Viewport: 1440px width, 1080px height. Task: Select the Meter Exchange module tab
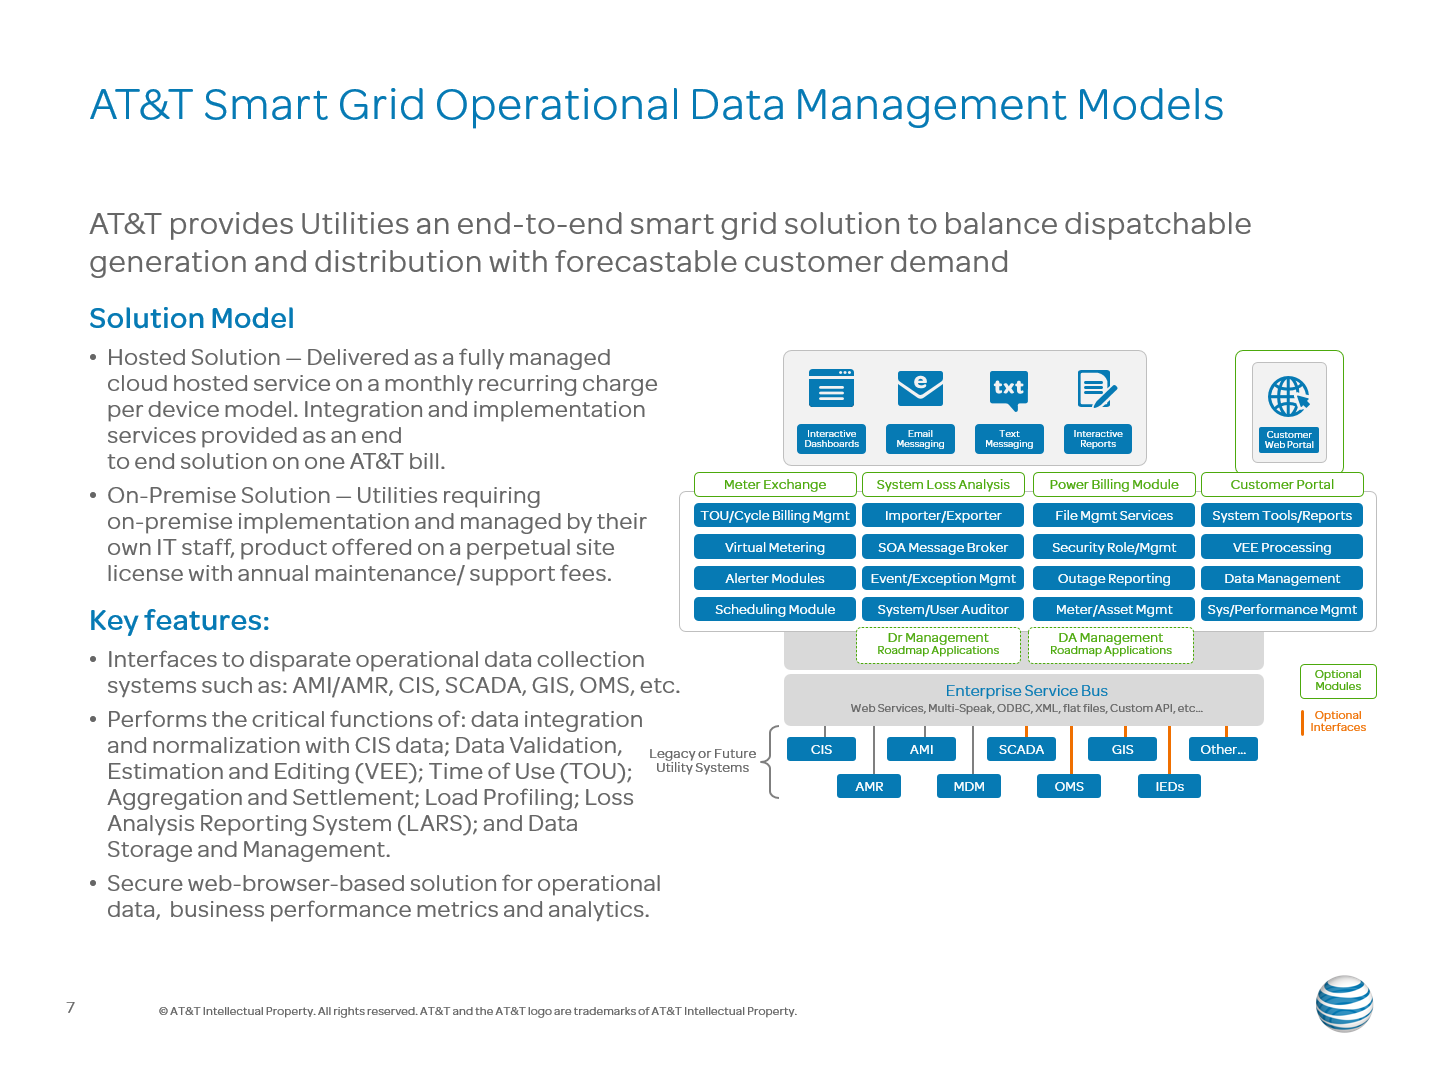click(x=775, y=484)
